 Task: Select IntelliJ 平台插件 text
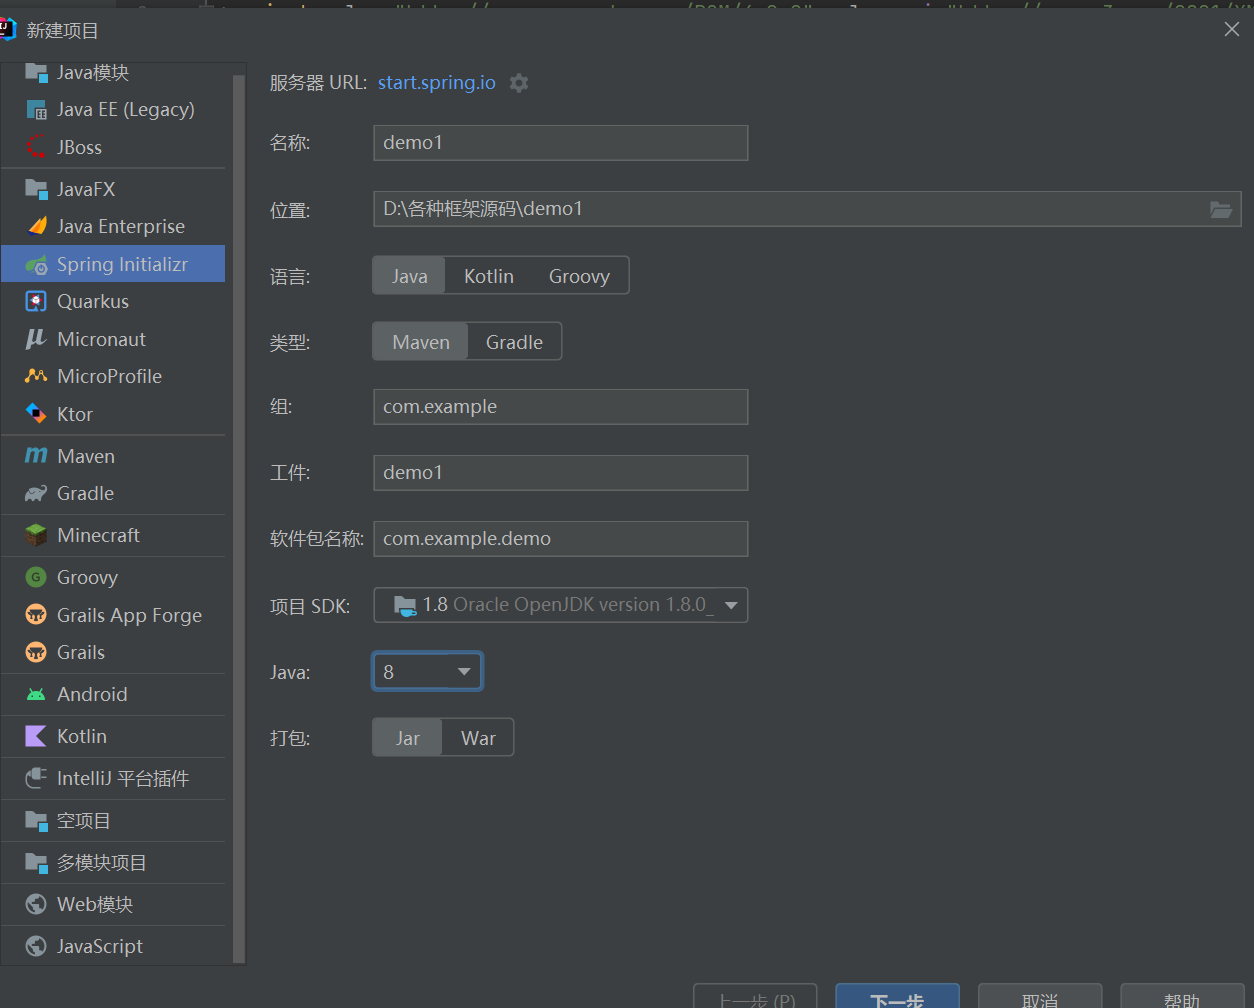(123, 778)
